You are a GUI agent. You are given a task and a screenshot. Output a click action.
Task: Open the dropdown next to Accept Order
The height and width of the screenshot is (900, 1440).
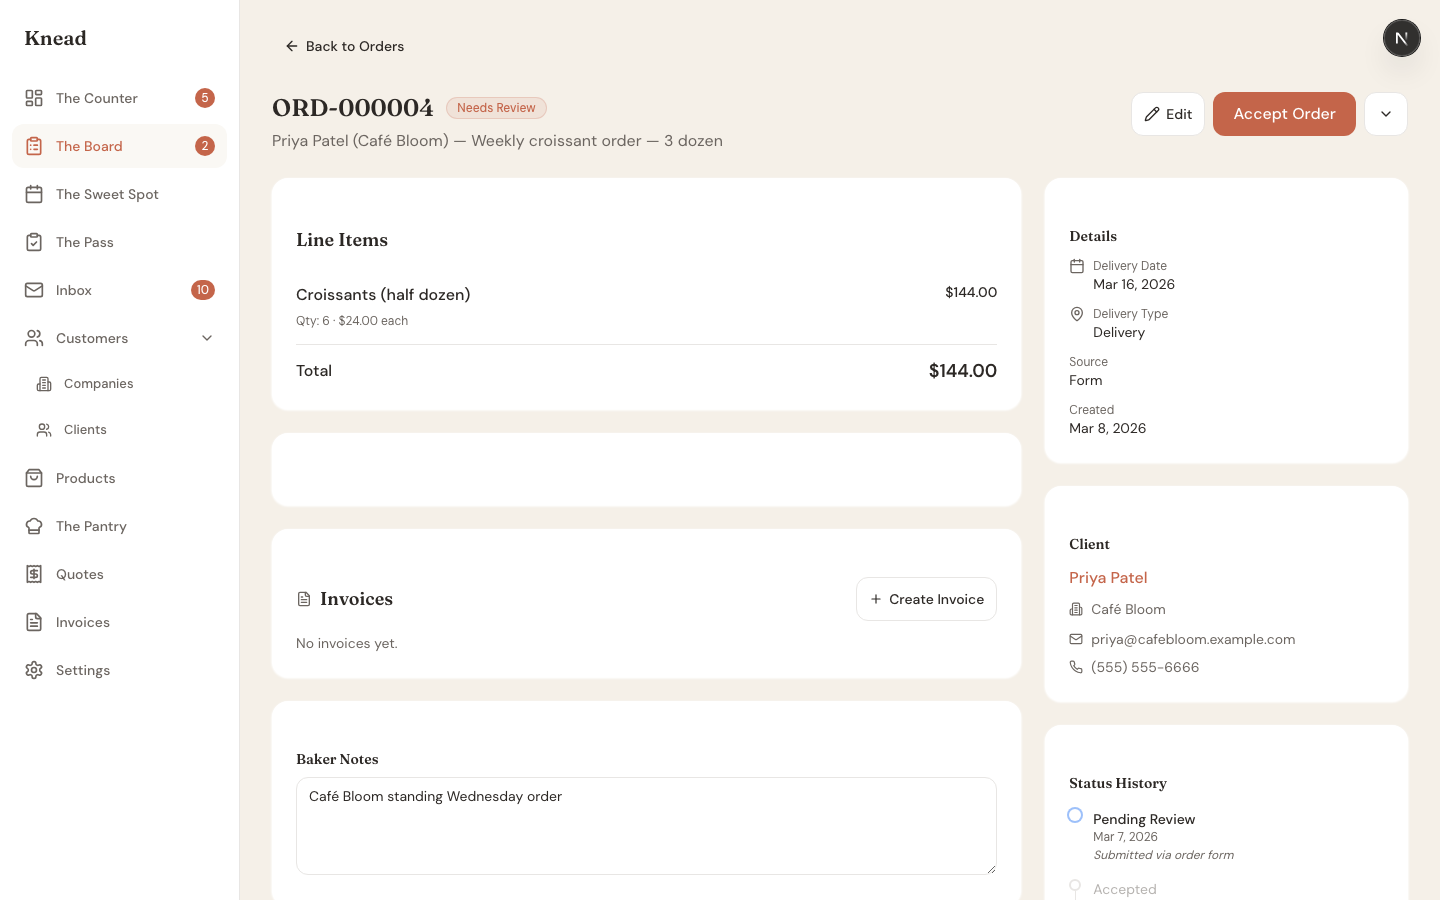(x=1386, y=114)
